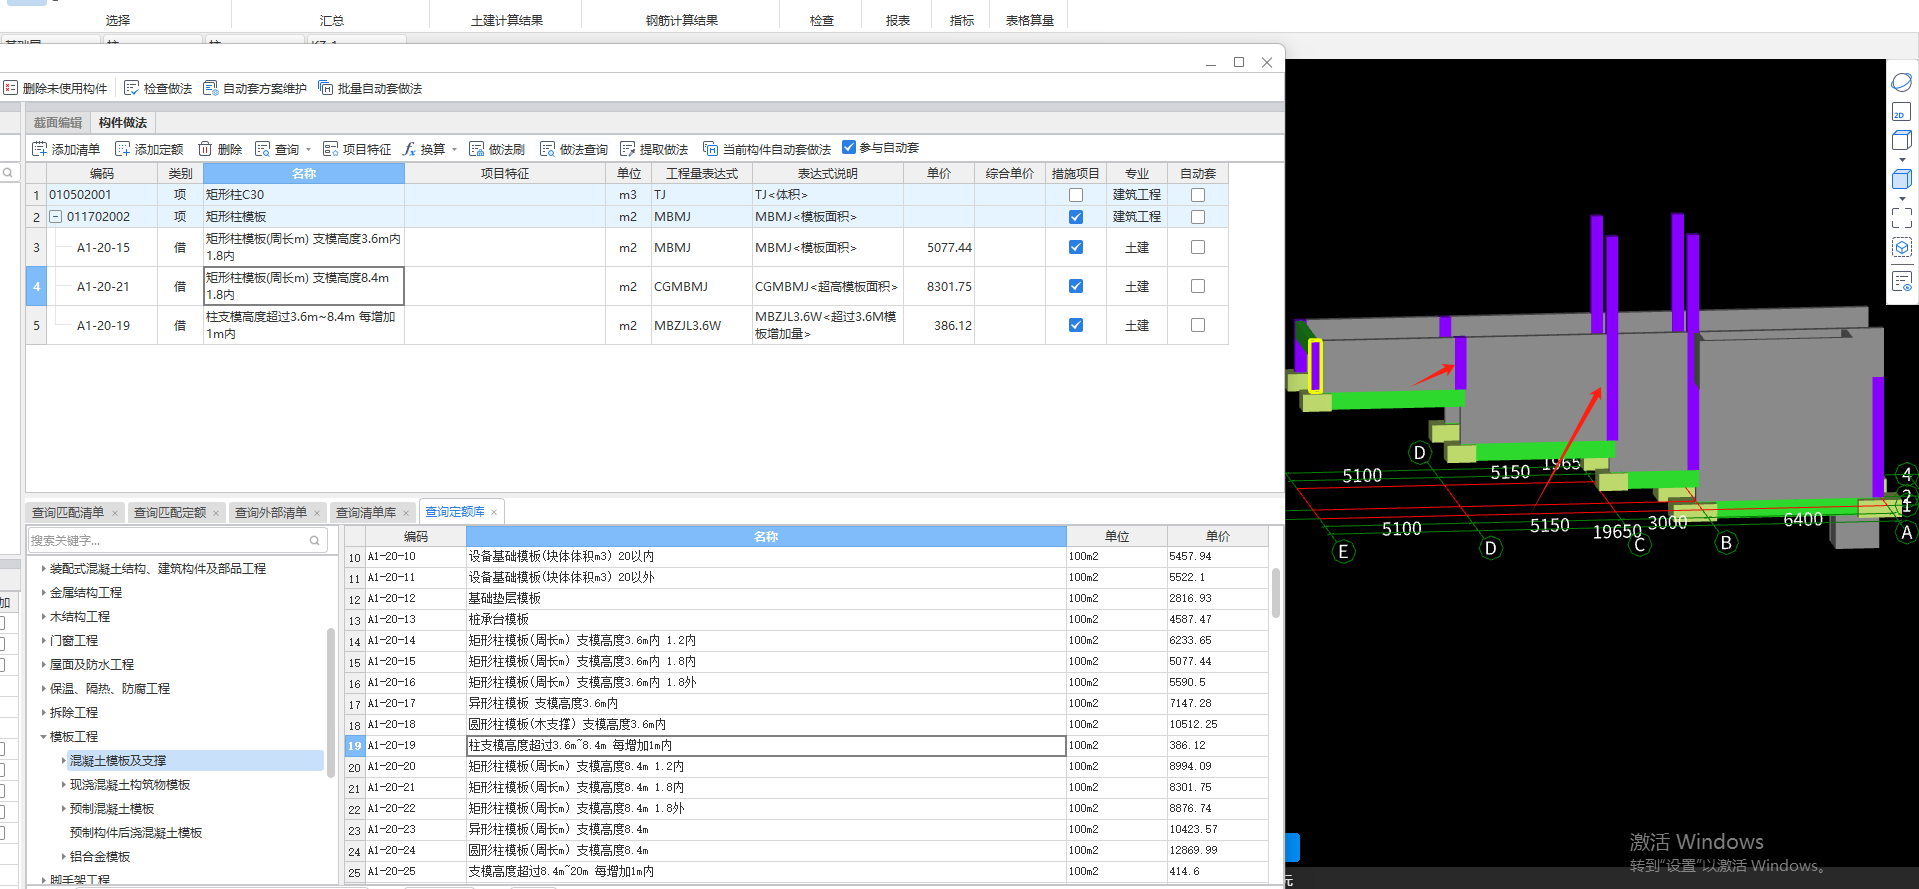Open 自动套方案维护 tool
1919x889 pixels.
(x=255, y=88)
